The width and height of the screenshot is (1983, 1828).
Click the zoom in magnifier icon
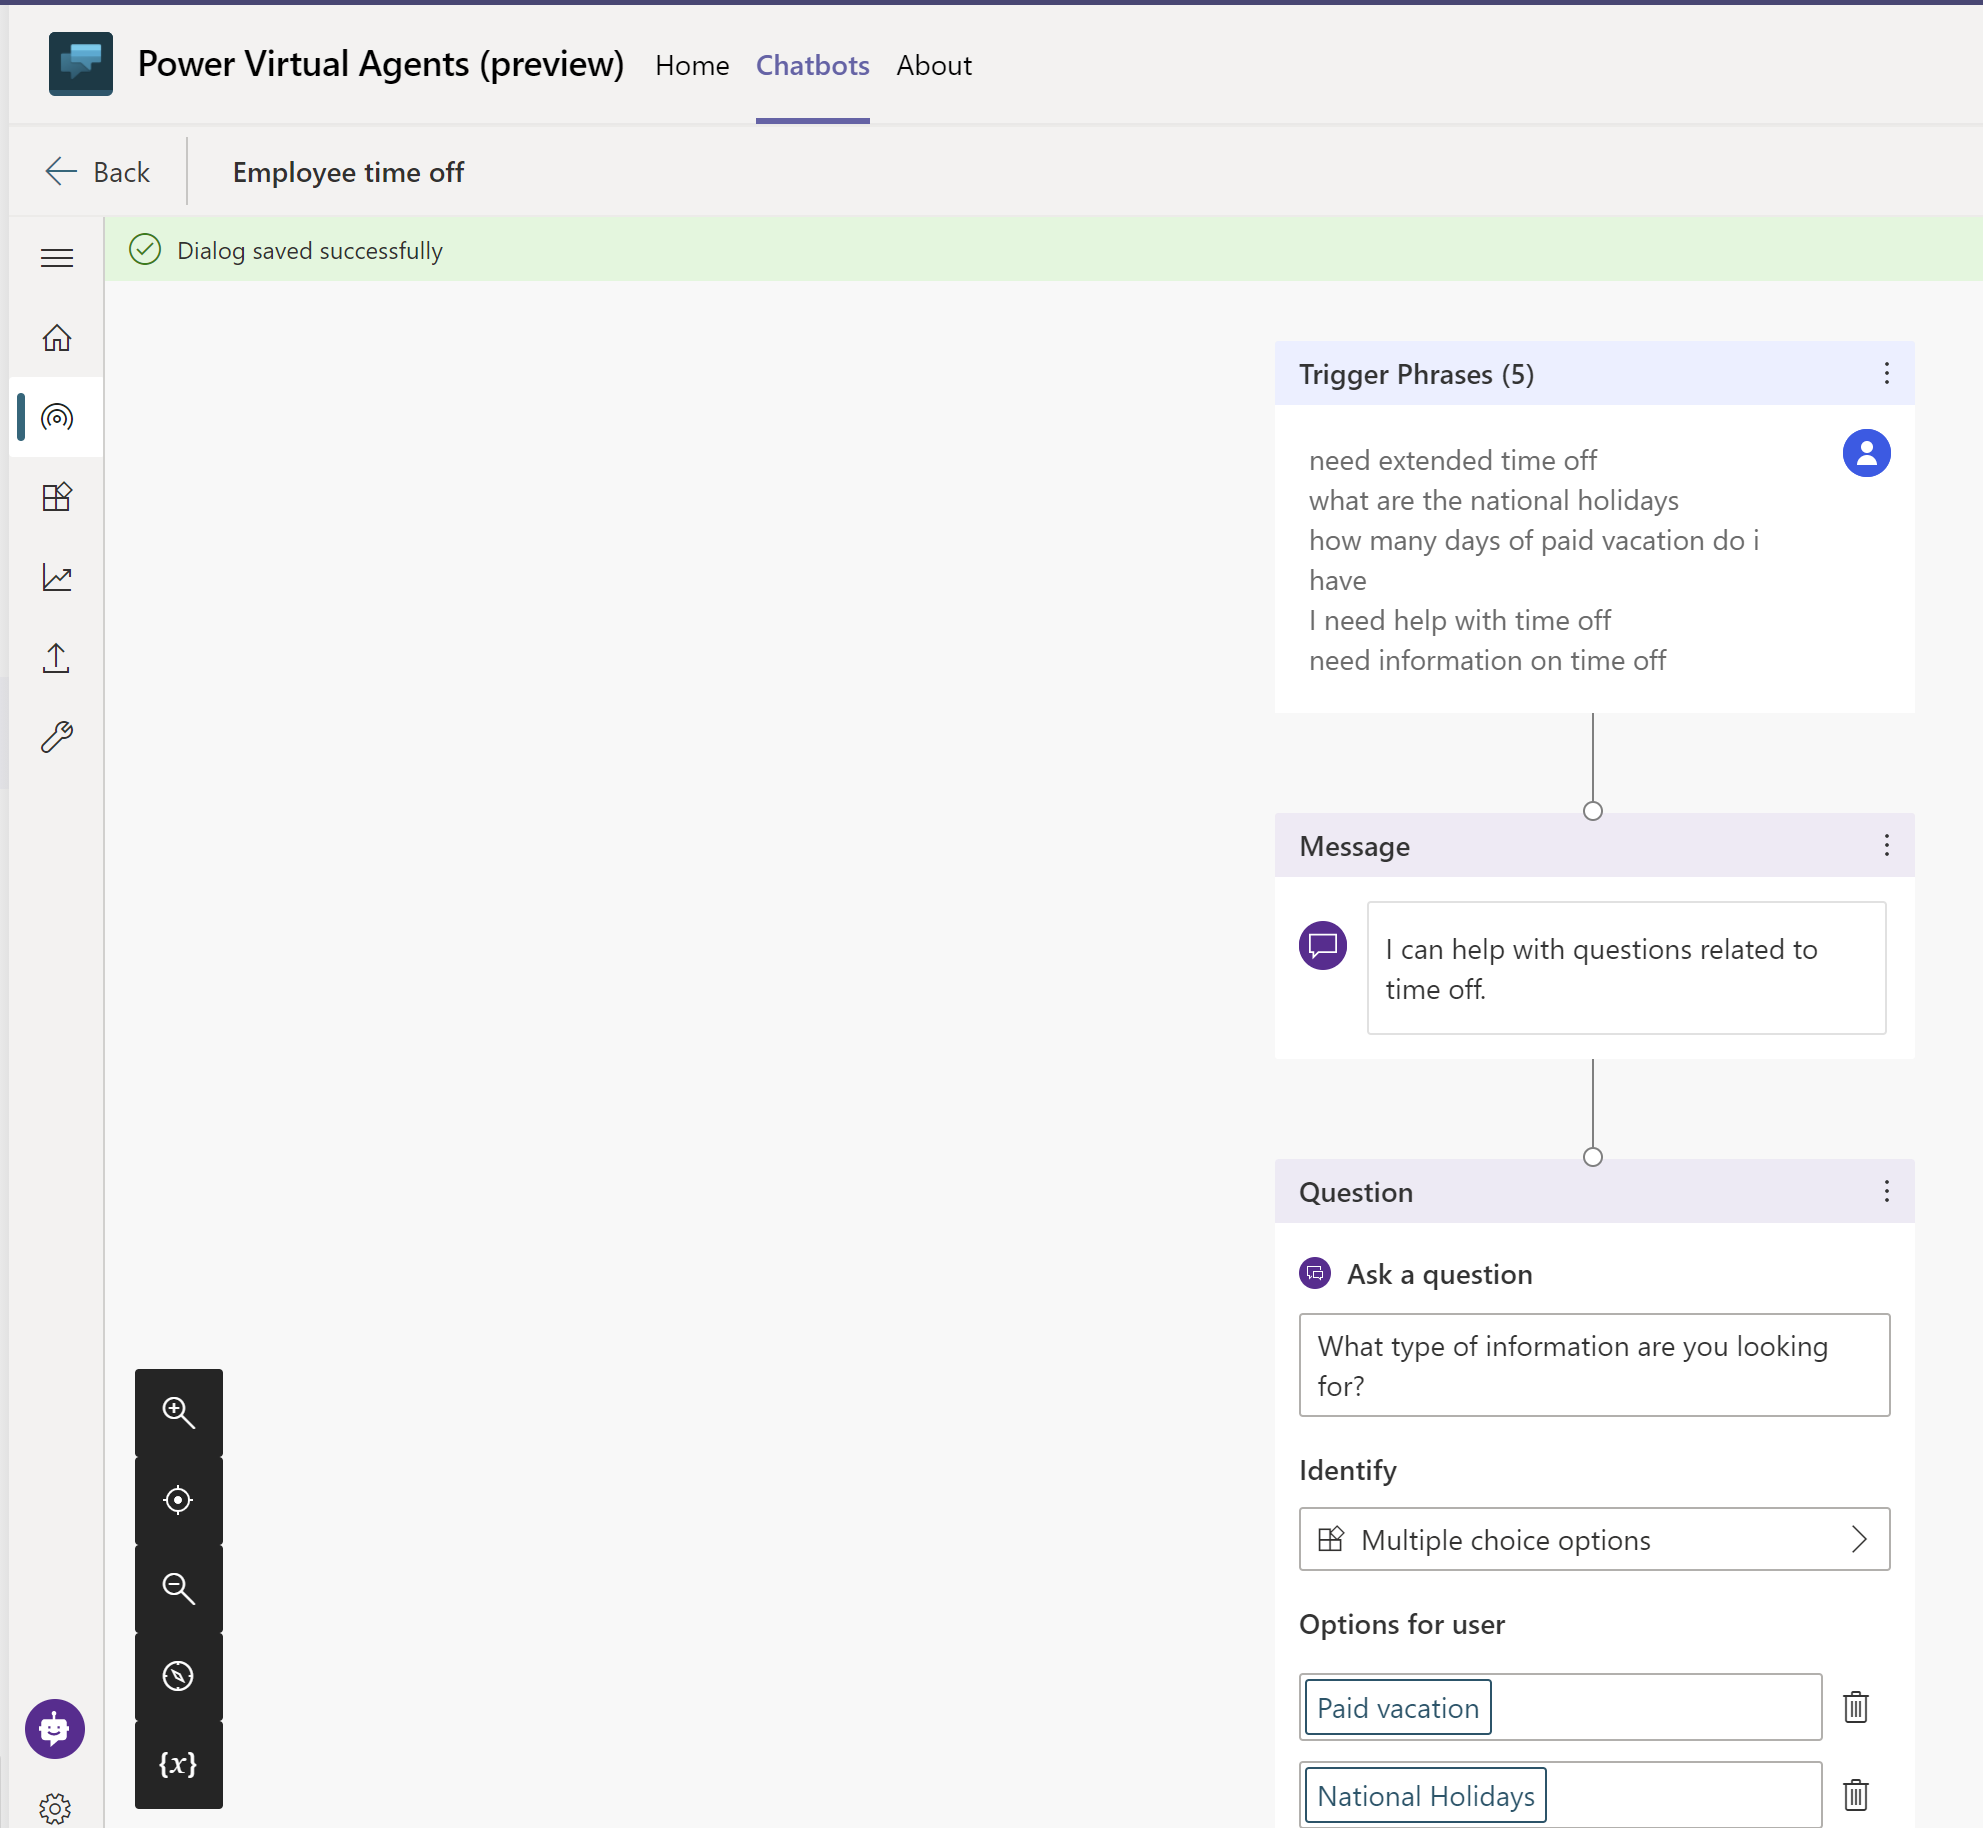[178, 1411]
